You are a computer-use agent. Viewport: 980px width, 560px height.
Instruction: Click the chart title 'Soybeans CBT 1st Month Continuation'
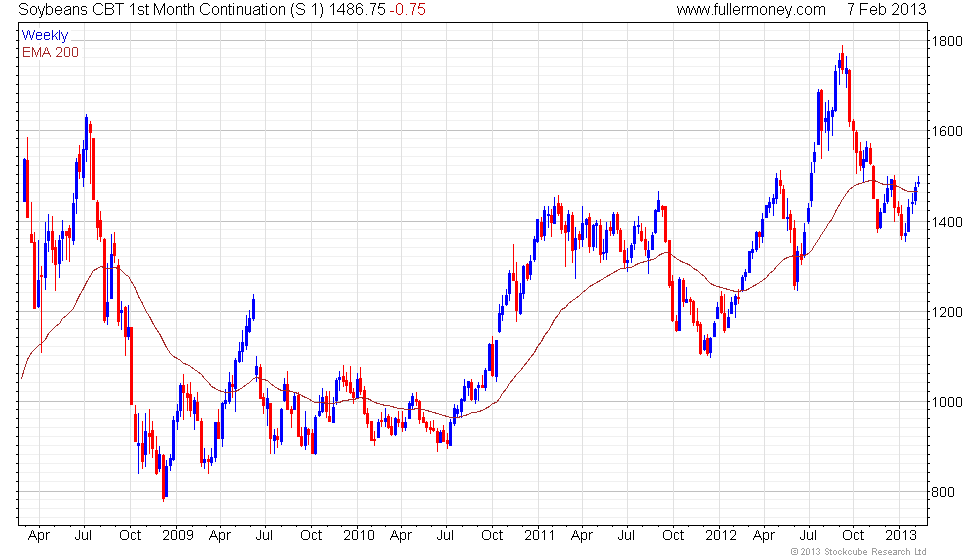pos(152,9)
